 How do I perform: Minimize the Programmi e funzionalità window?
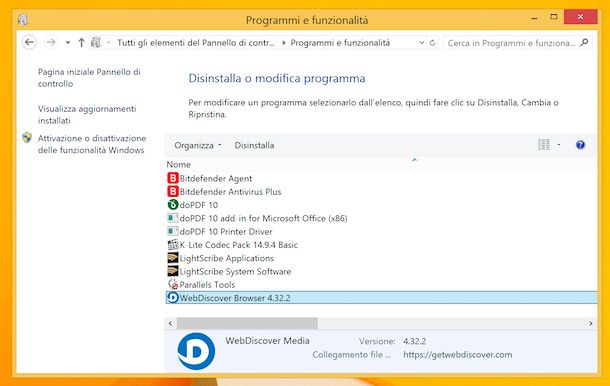535,18
